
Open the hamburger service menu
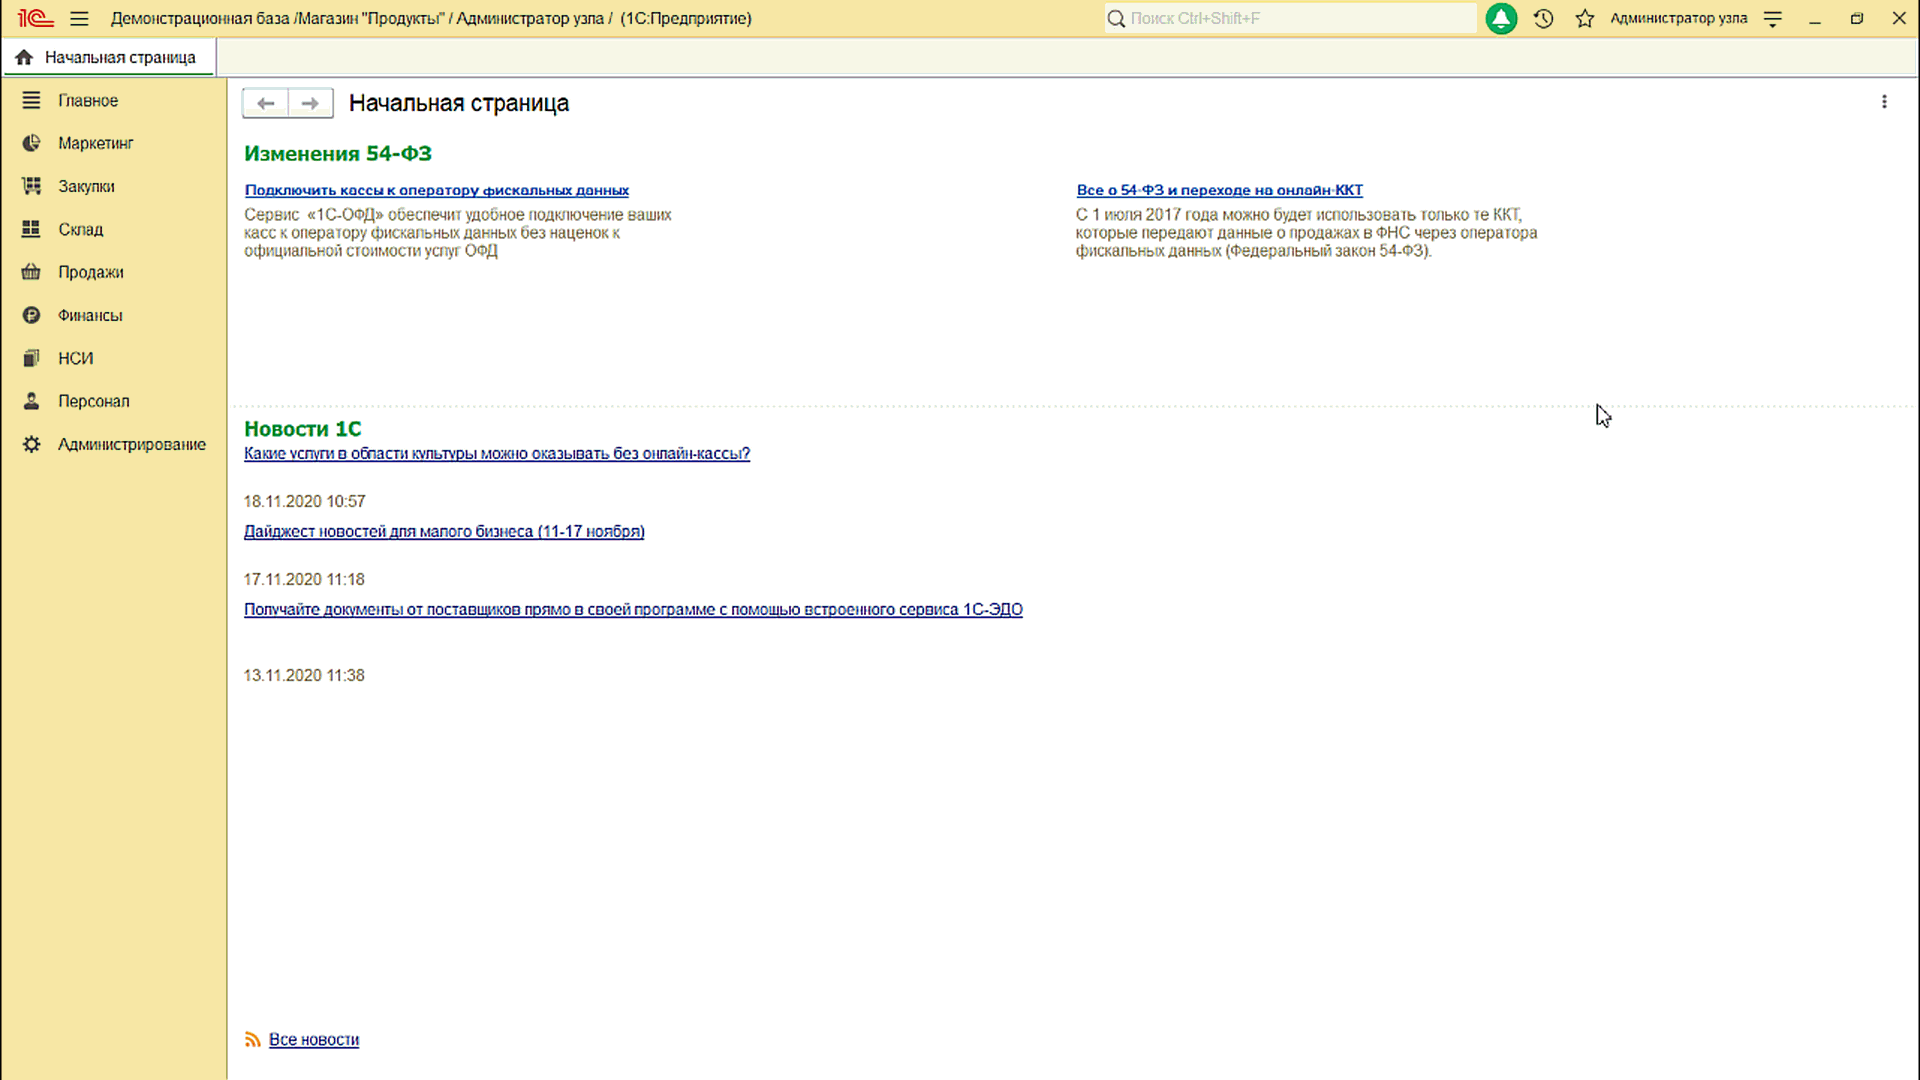click(80, 18)
